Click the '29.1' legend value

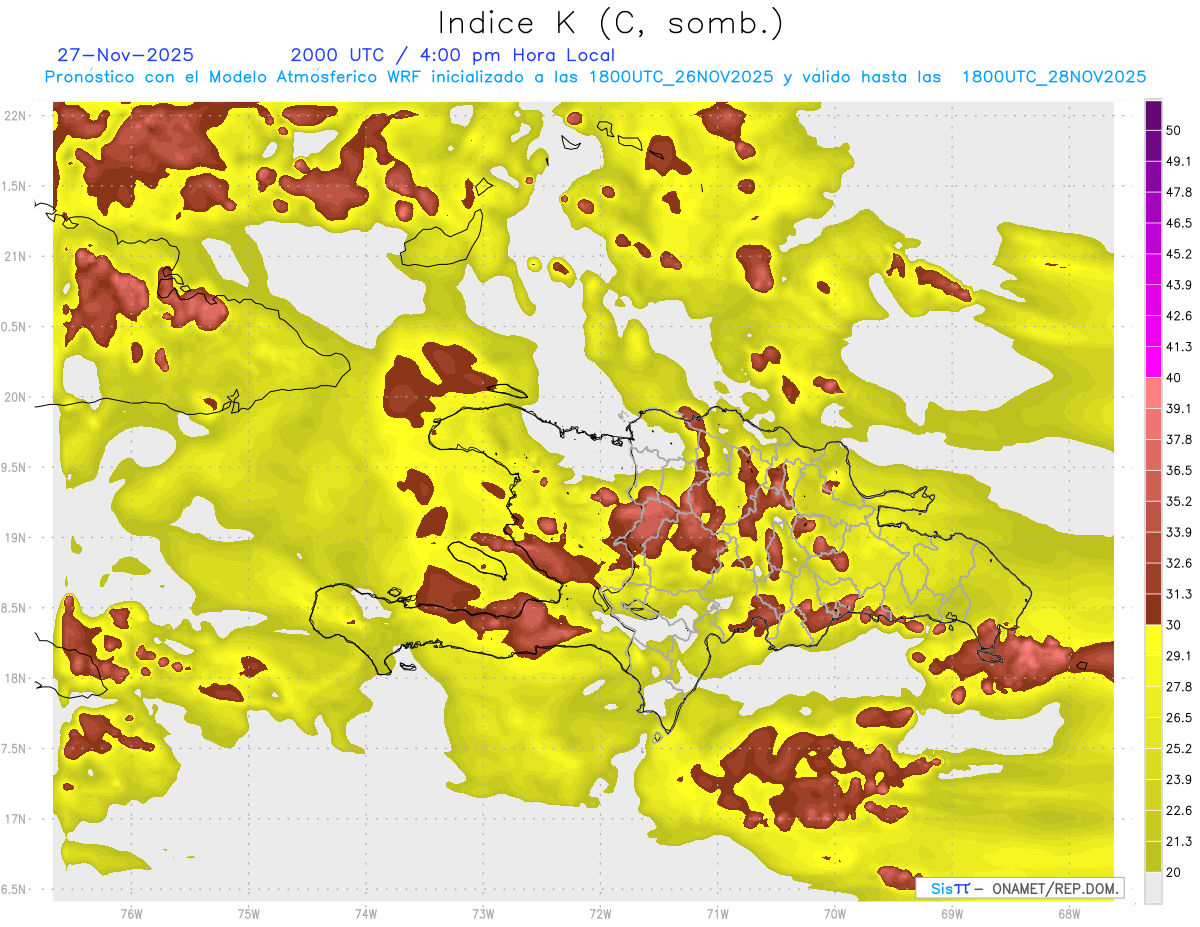(1179, 656)
